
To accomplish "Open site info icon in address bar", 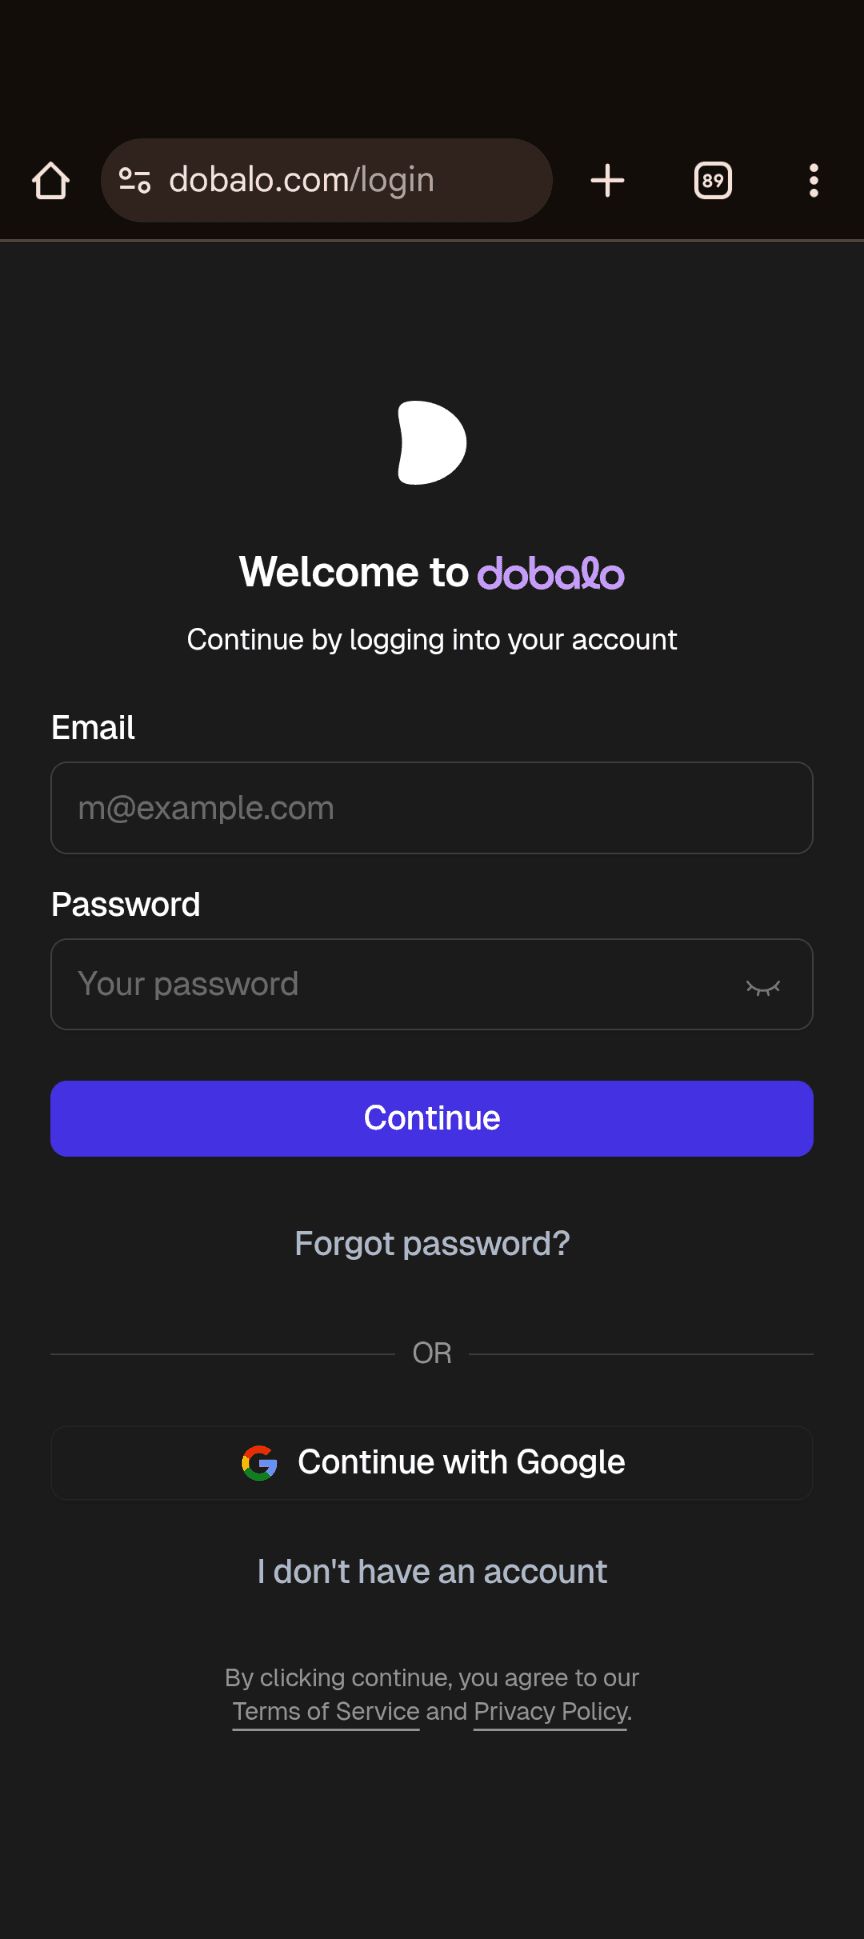I will pos(135,180).
